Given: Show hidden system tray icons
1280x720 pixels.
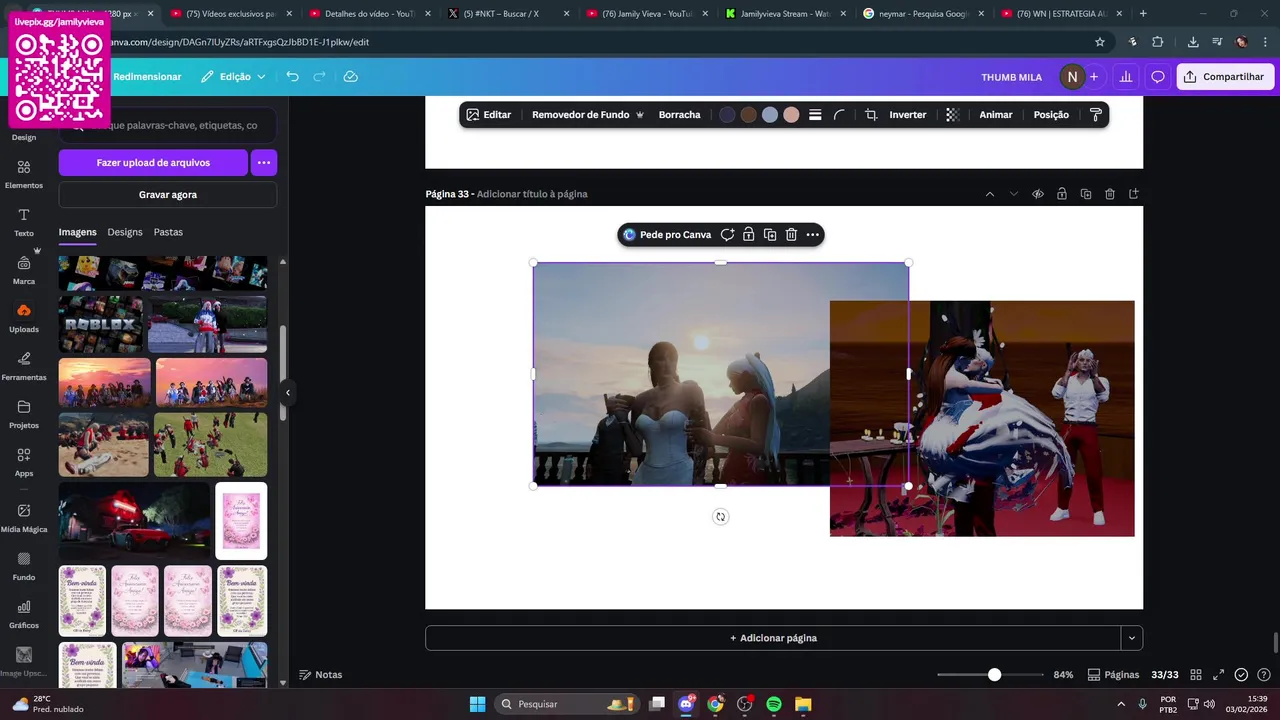Looking at the screenshot, I should click(1121, 704).
